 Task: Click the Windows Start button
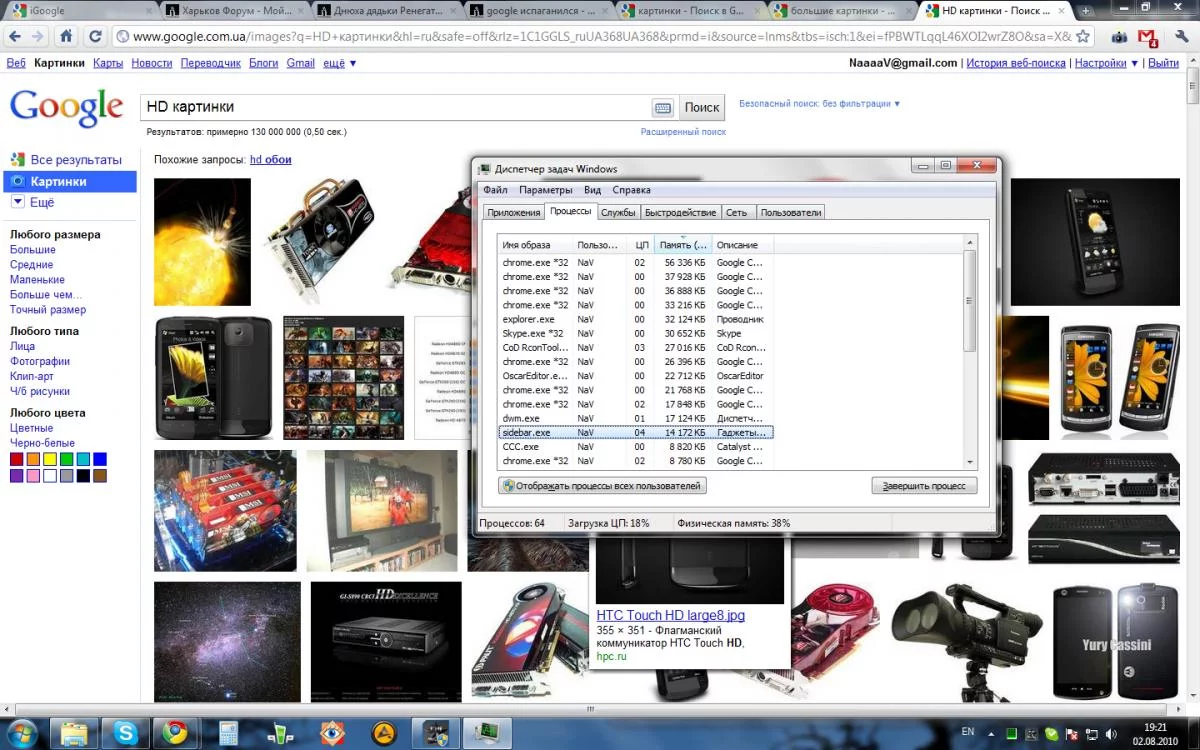click(x=22, y=733)
